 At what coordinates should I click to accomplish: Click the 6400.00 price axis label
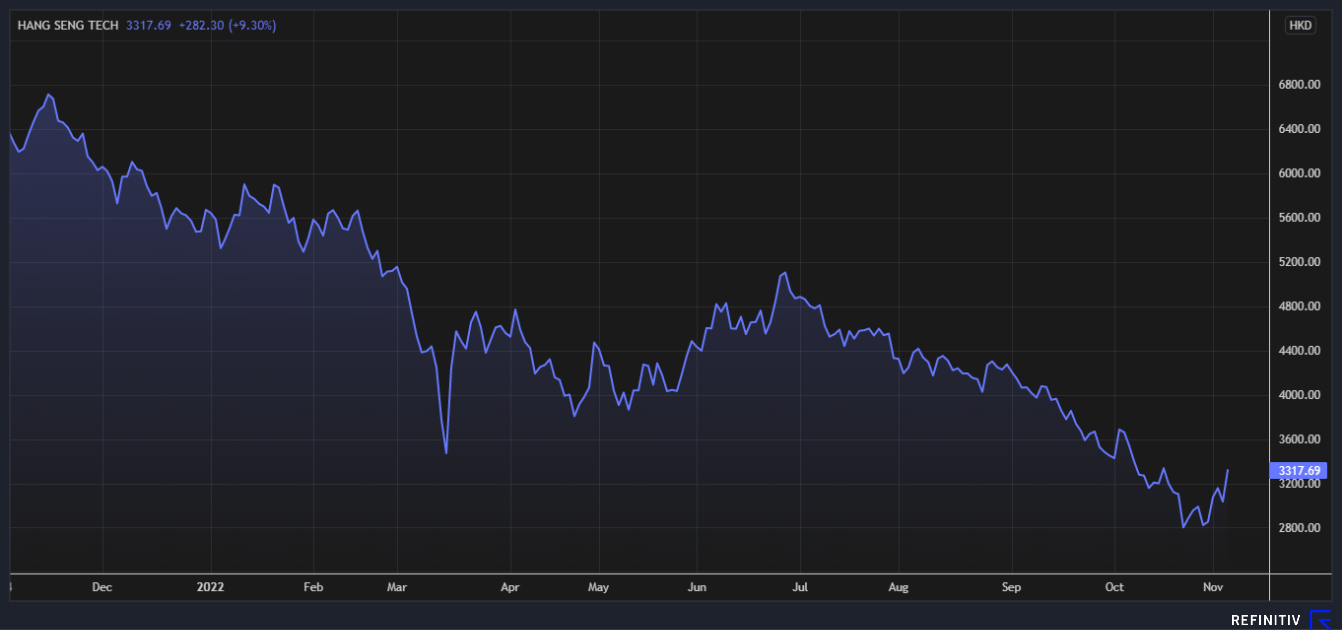pyautogui.click(x=1300, y=129)
